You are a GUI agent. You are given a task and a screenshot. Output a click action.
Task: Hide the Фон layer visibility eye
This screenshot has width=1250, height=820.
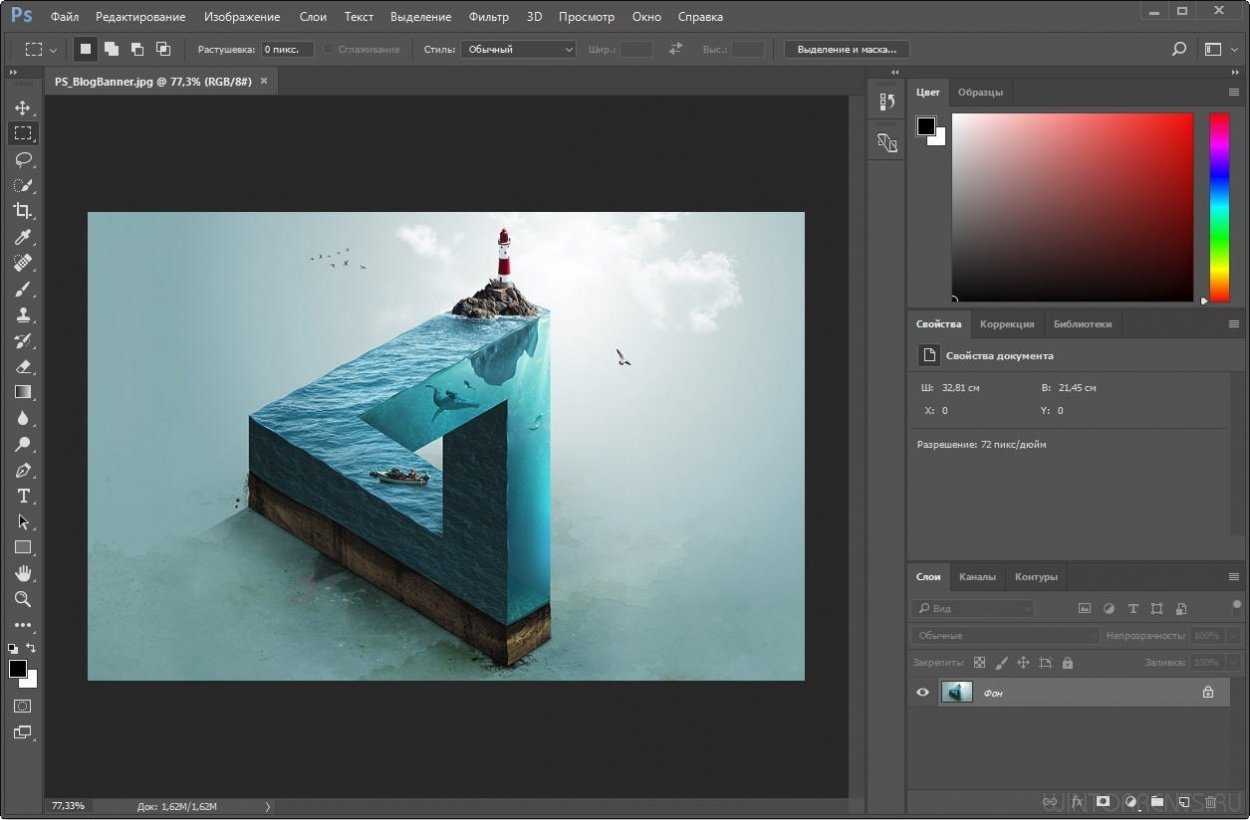click(x=922, y=692)
